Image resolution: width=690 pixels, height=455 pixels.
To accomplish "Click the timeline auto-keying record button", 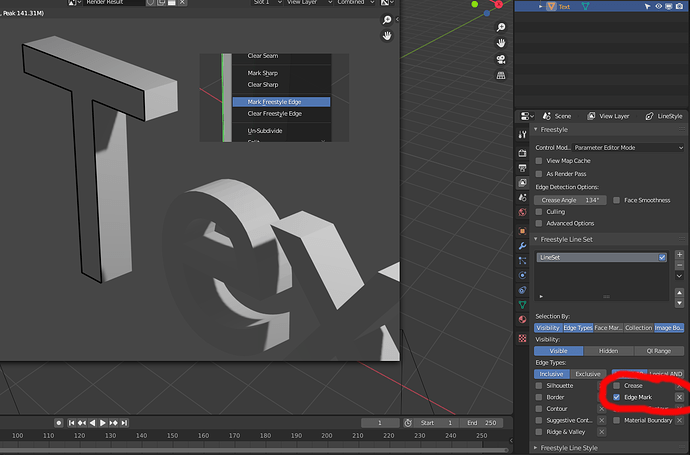I will 59,423.
